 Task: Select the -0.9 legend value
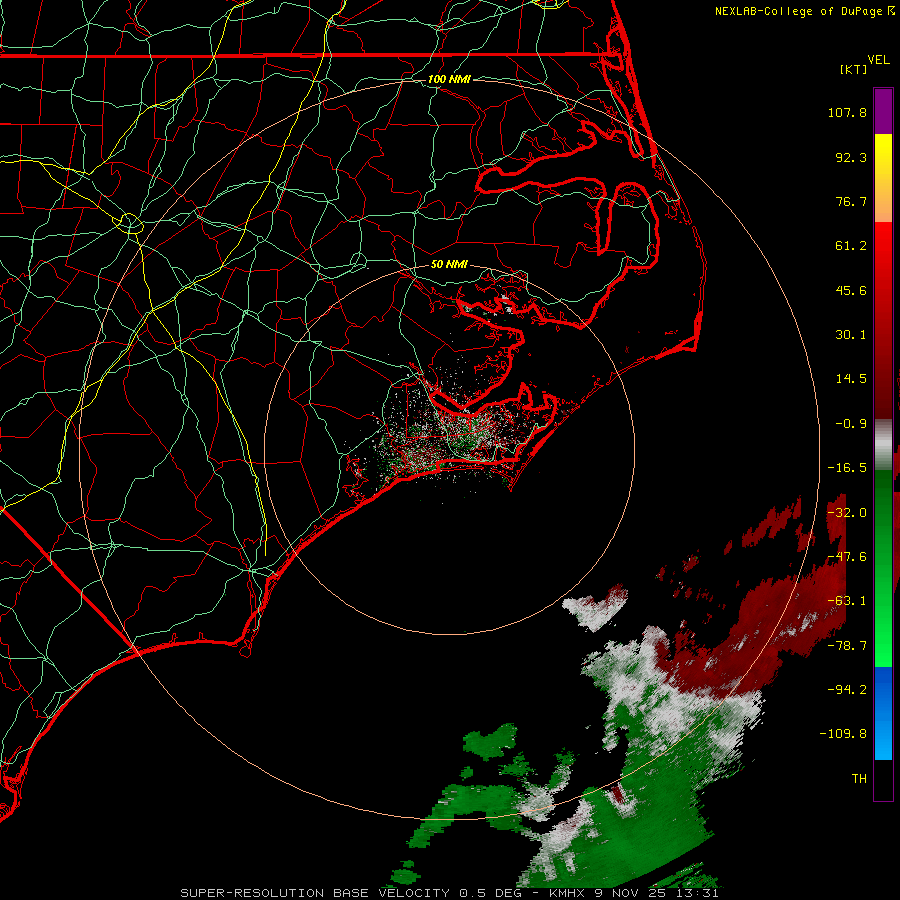[850, 424]
